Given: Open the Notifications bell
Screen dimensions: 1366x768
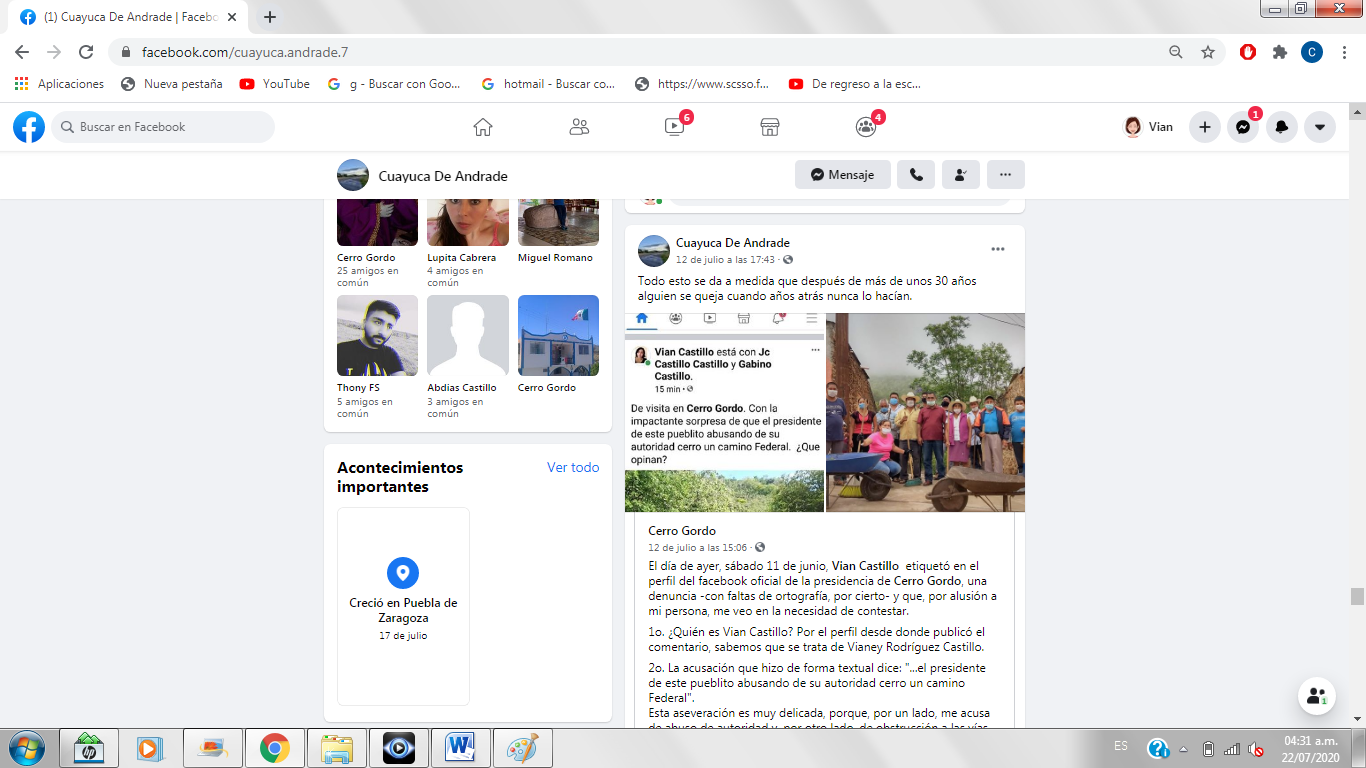Looking at the screenshot, I should coord(1281,127).
